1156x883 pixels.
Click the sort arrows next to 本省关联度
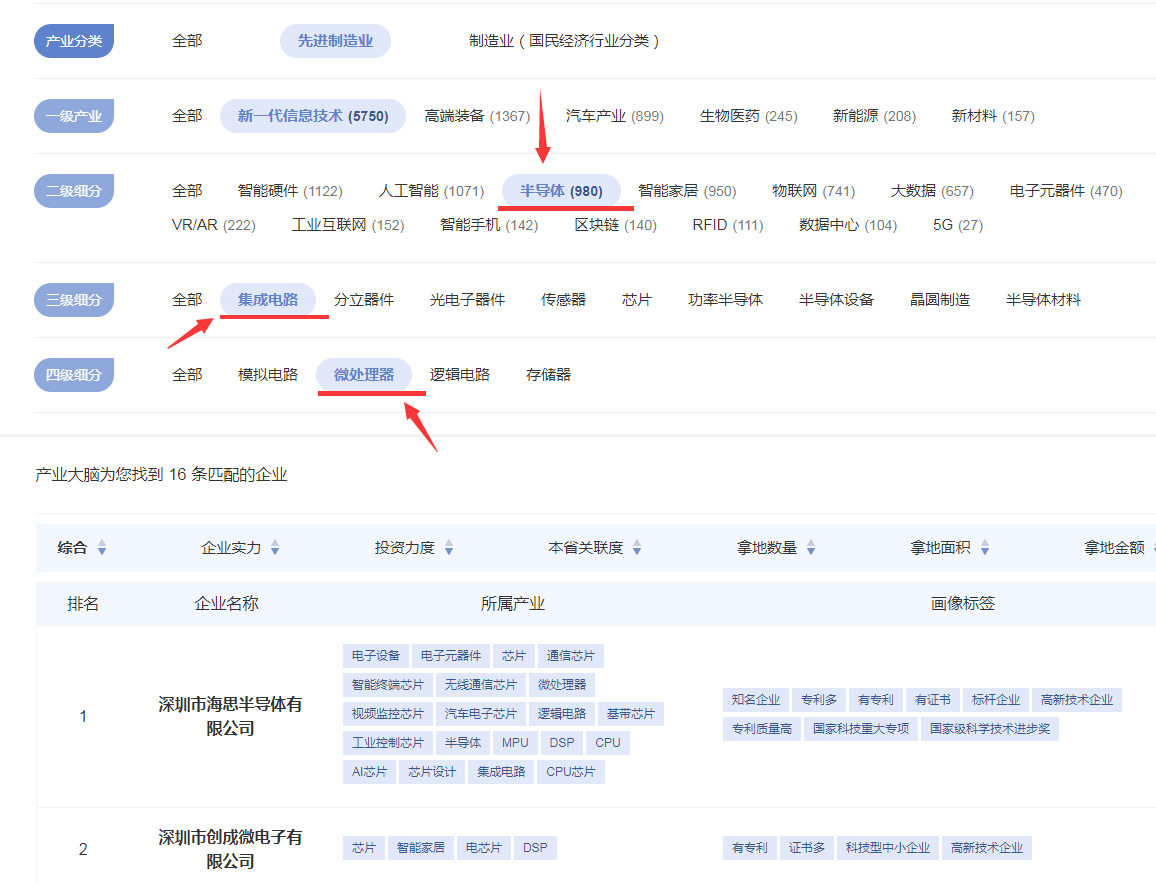[637, 548]
